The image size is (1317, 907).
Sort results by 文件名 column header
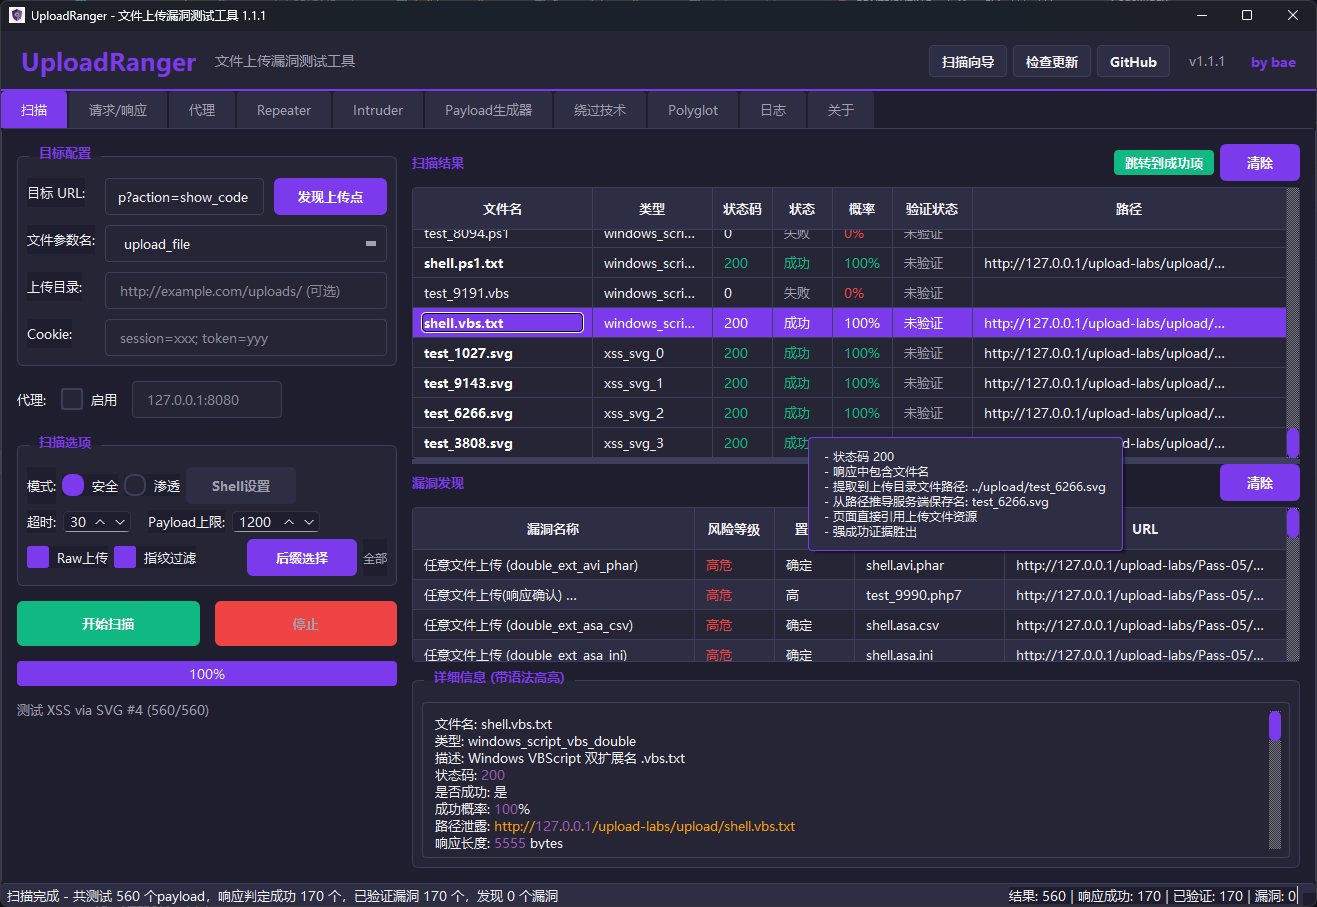pos(502,209)
